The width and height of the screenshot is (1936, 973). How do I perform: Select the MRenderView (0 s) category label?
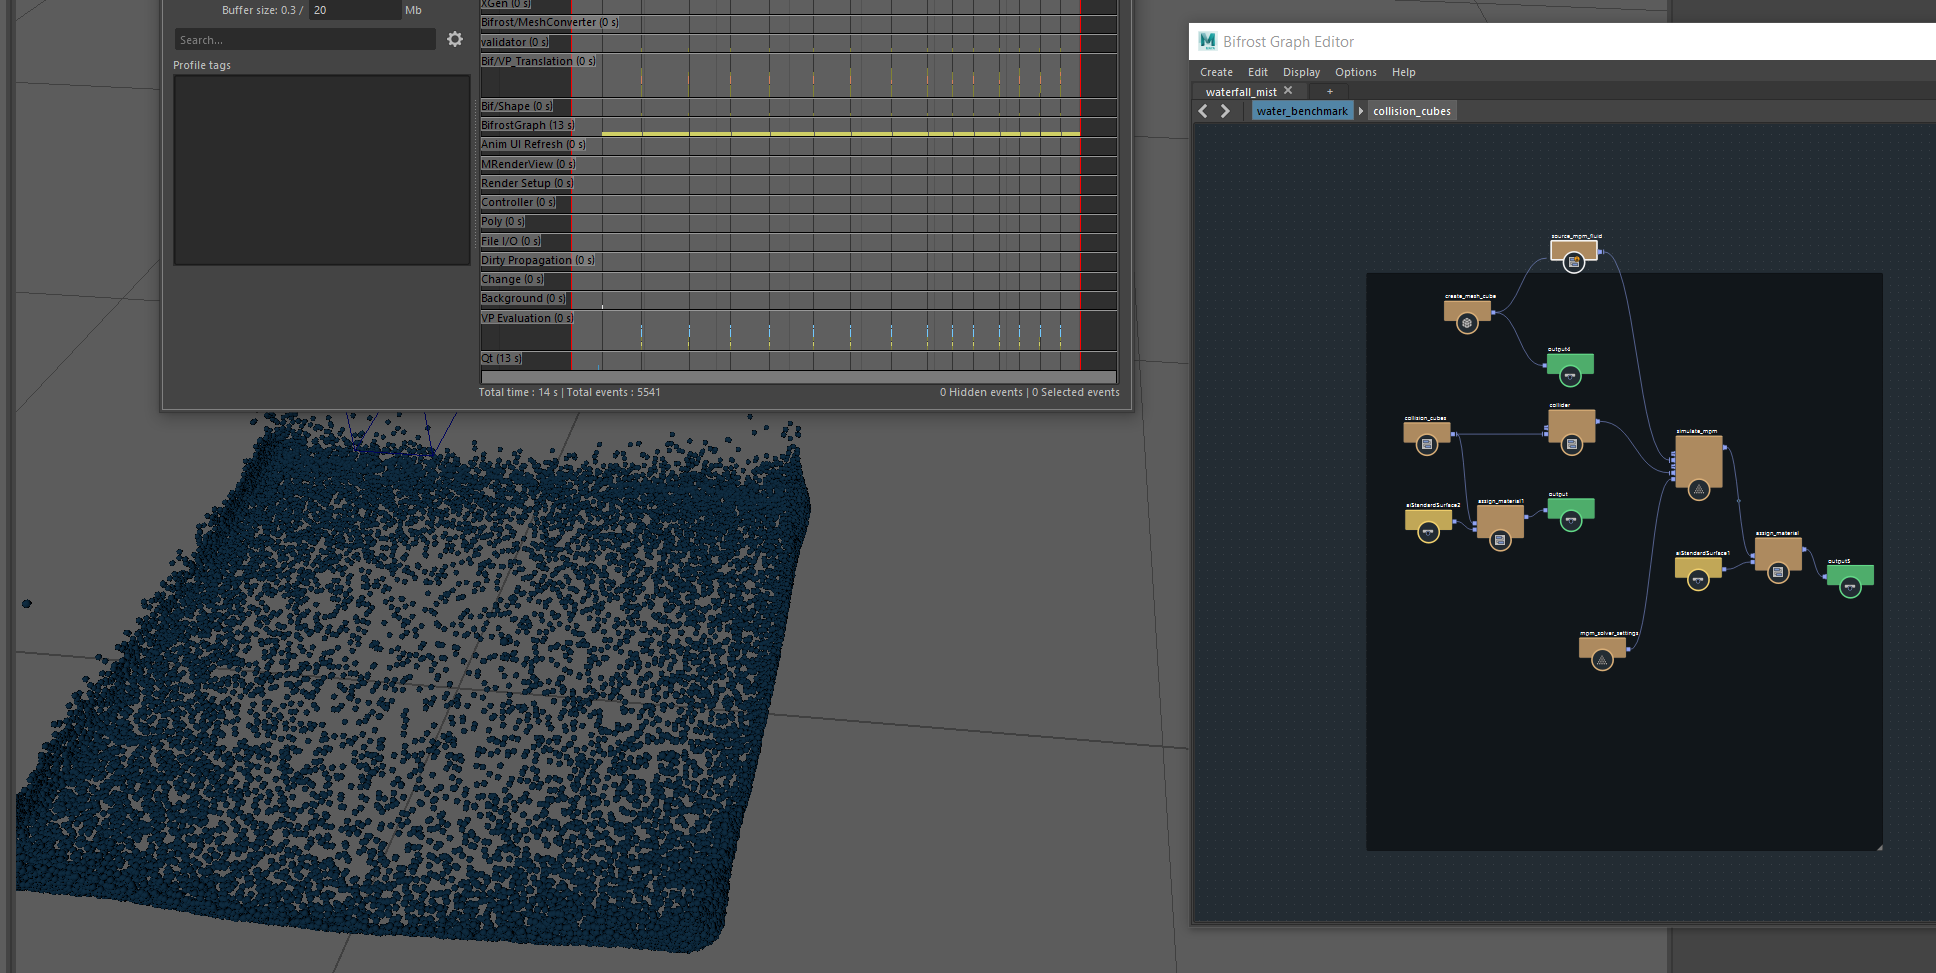528,164
